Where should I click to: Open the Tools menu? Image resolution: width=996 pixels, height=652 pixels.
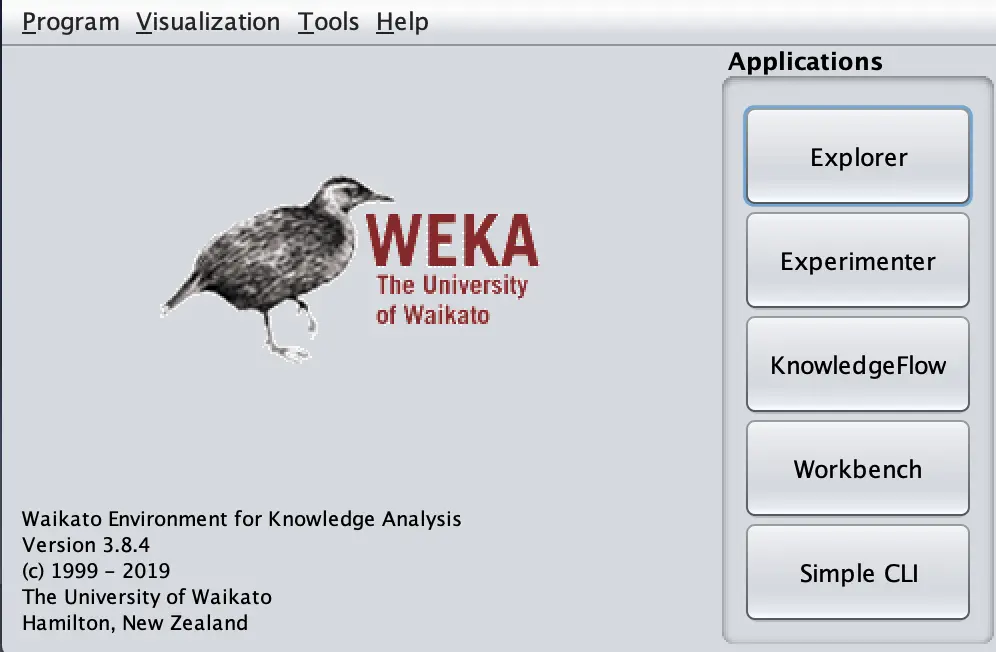coord(328,22)
